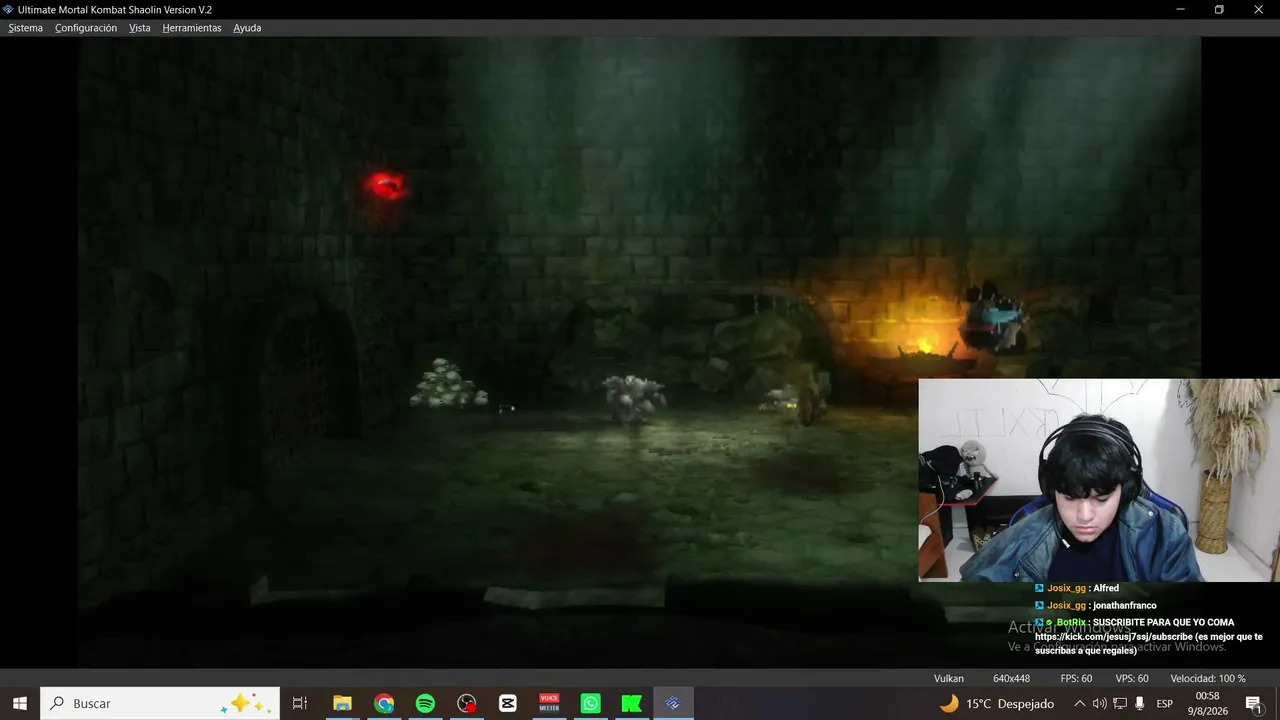The image size is (1280, 720).
Task: Click the streamer webcam overlay
Action: [x=1099, y=480]
